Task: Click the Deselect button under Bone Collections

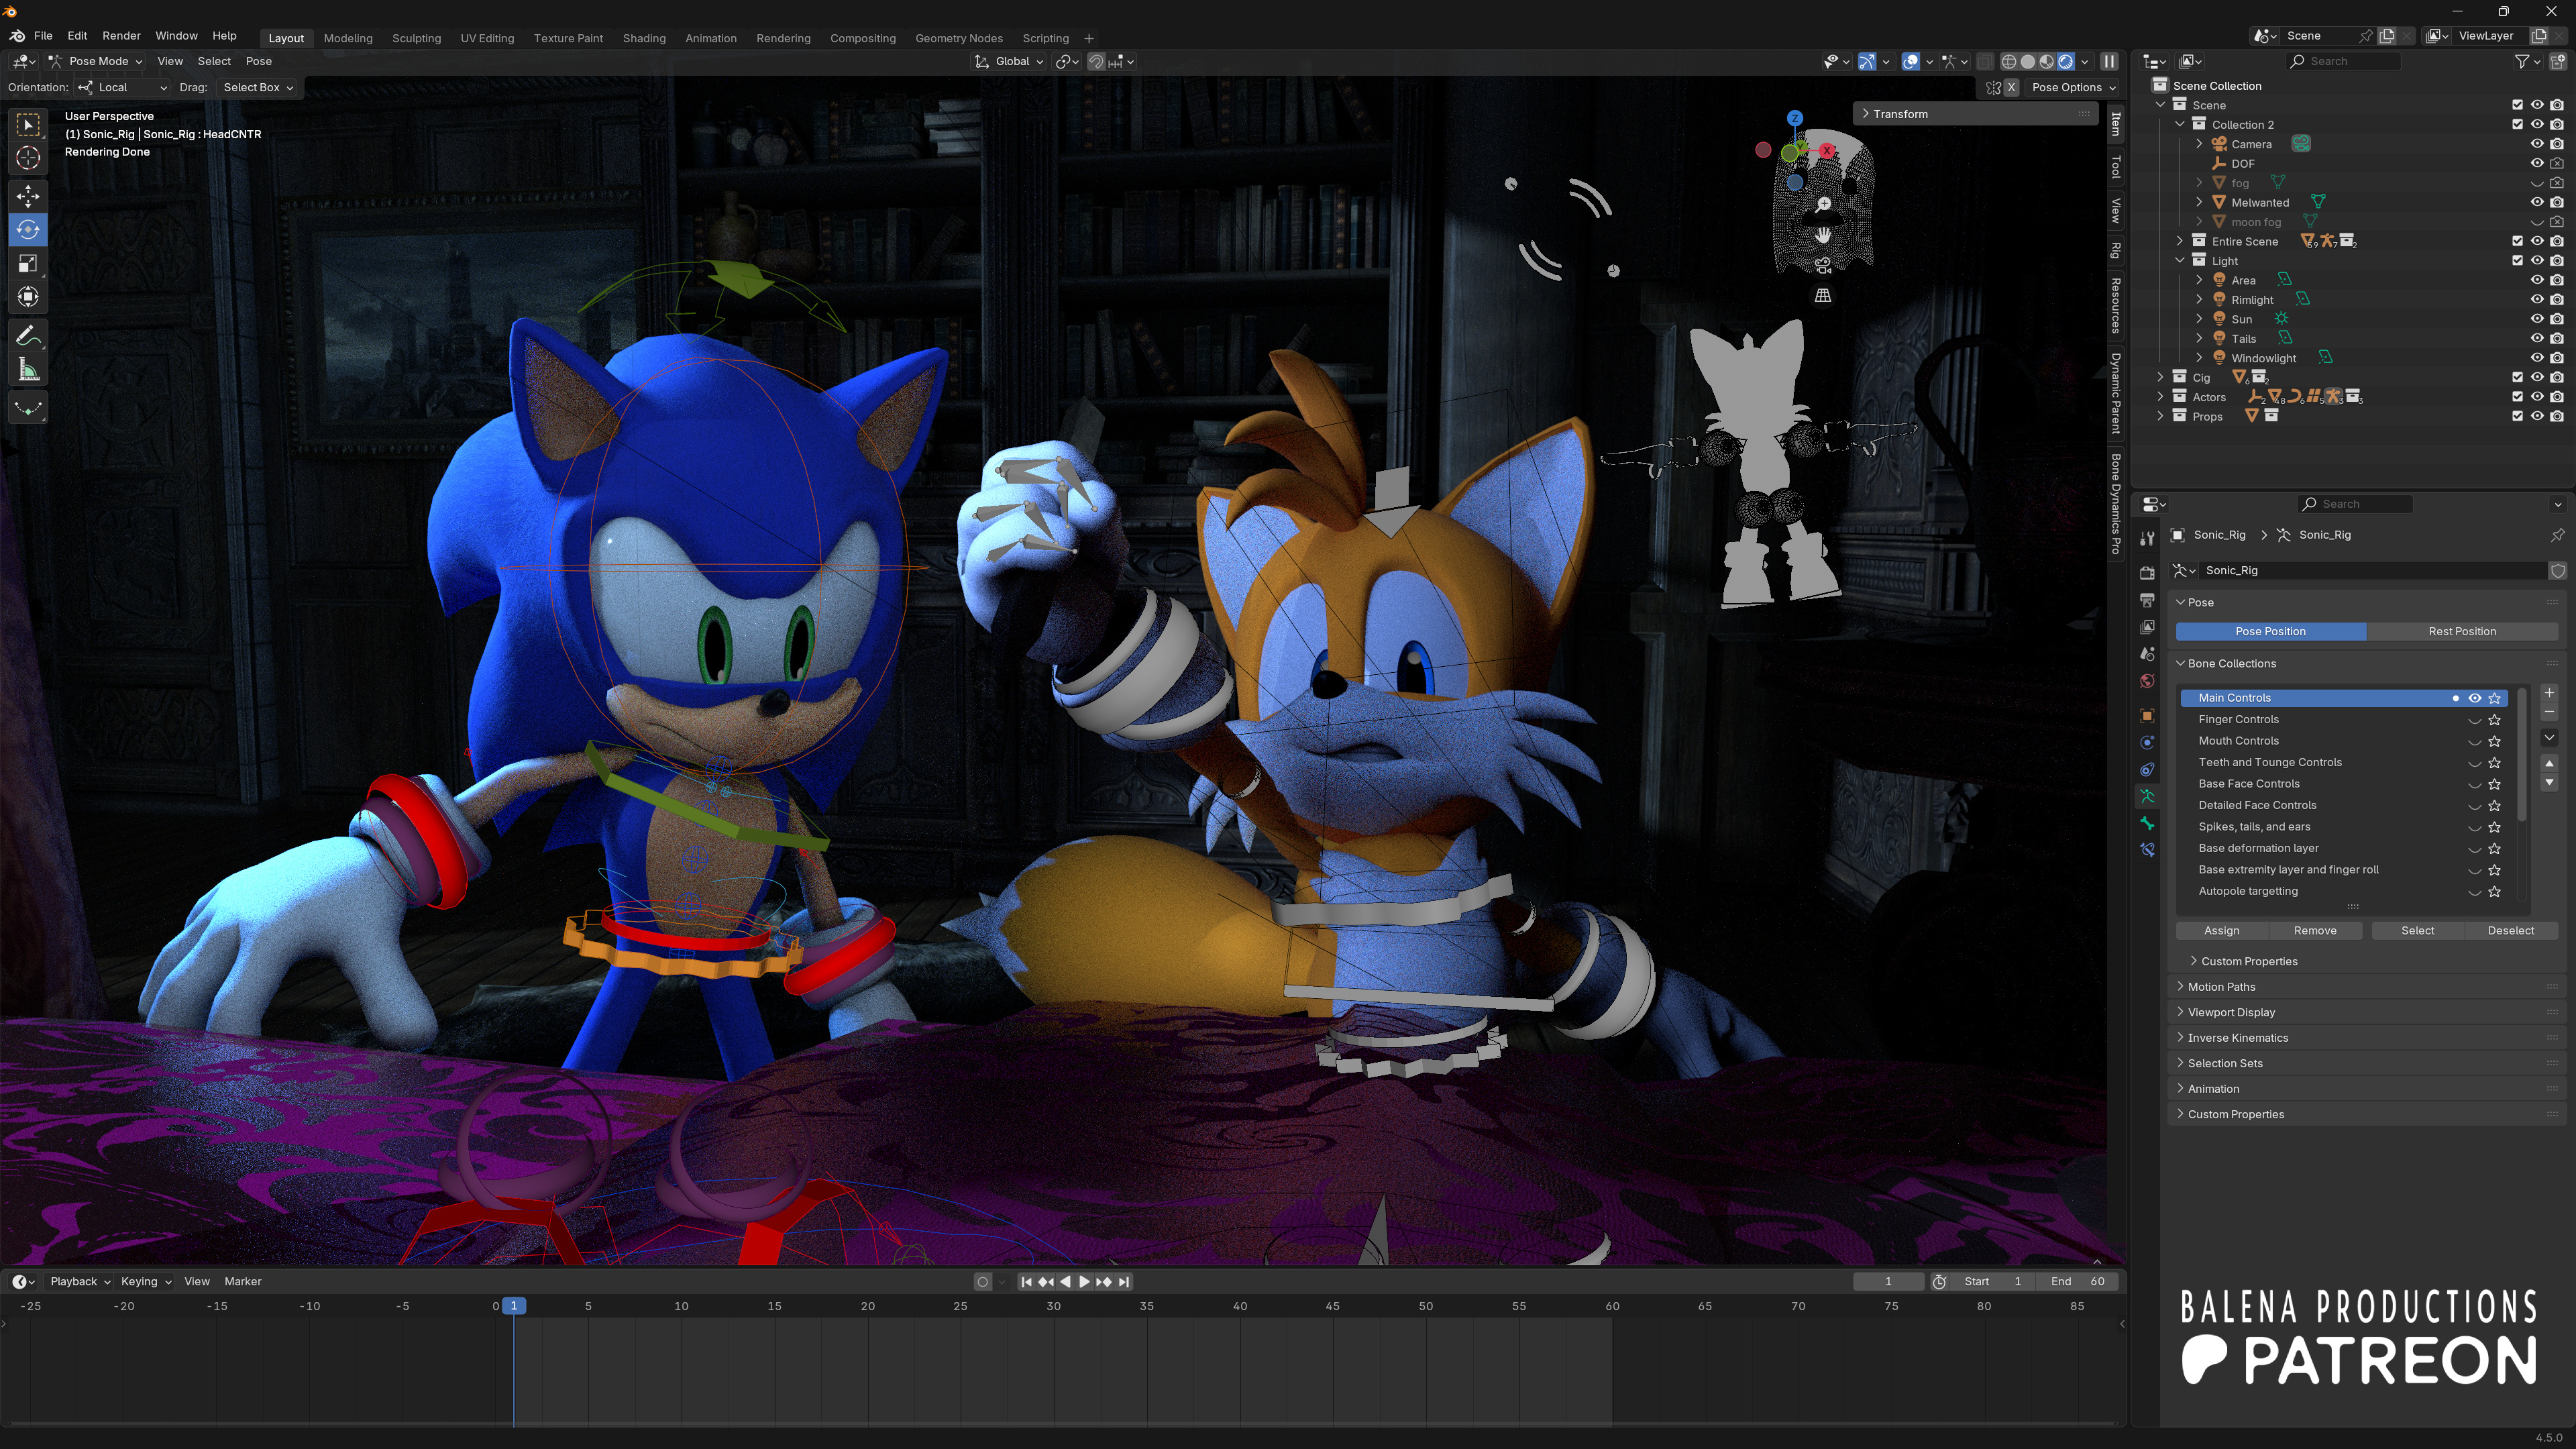Action: tap(2511, 930)
